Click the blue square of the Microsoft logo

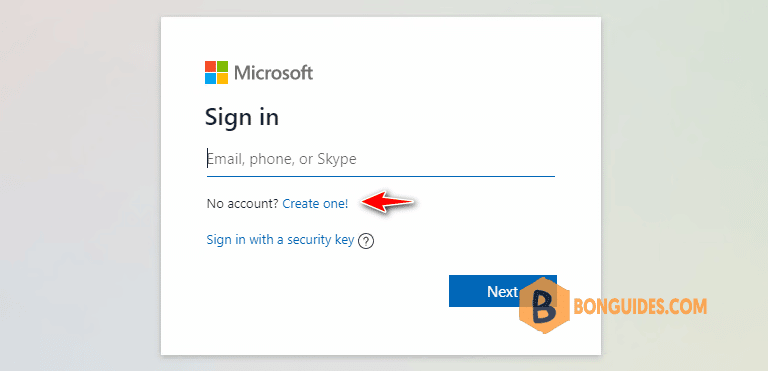(x=211, y=78)
